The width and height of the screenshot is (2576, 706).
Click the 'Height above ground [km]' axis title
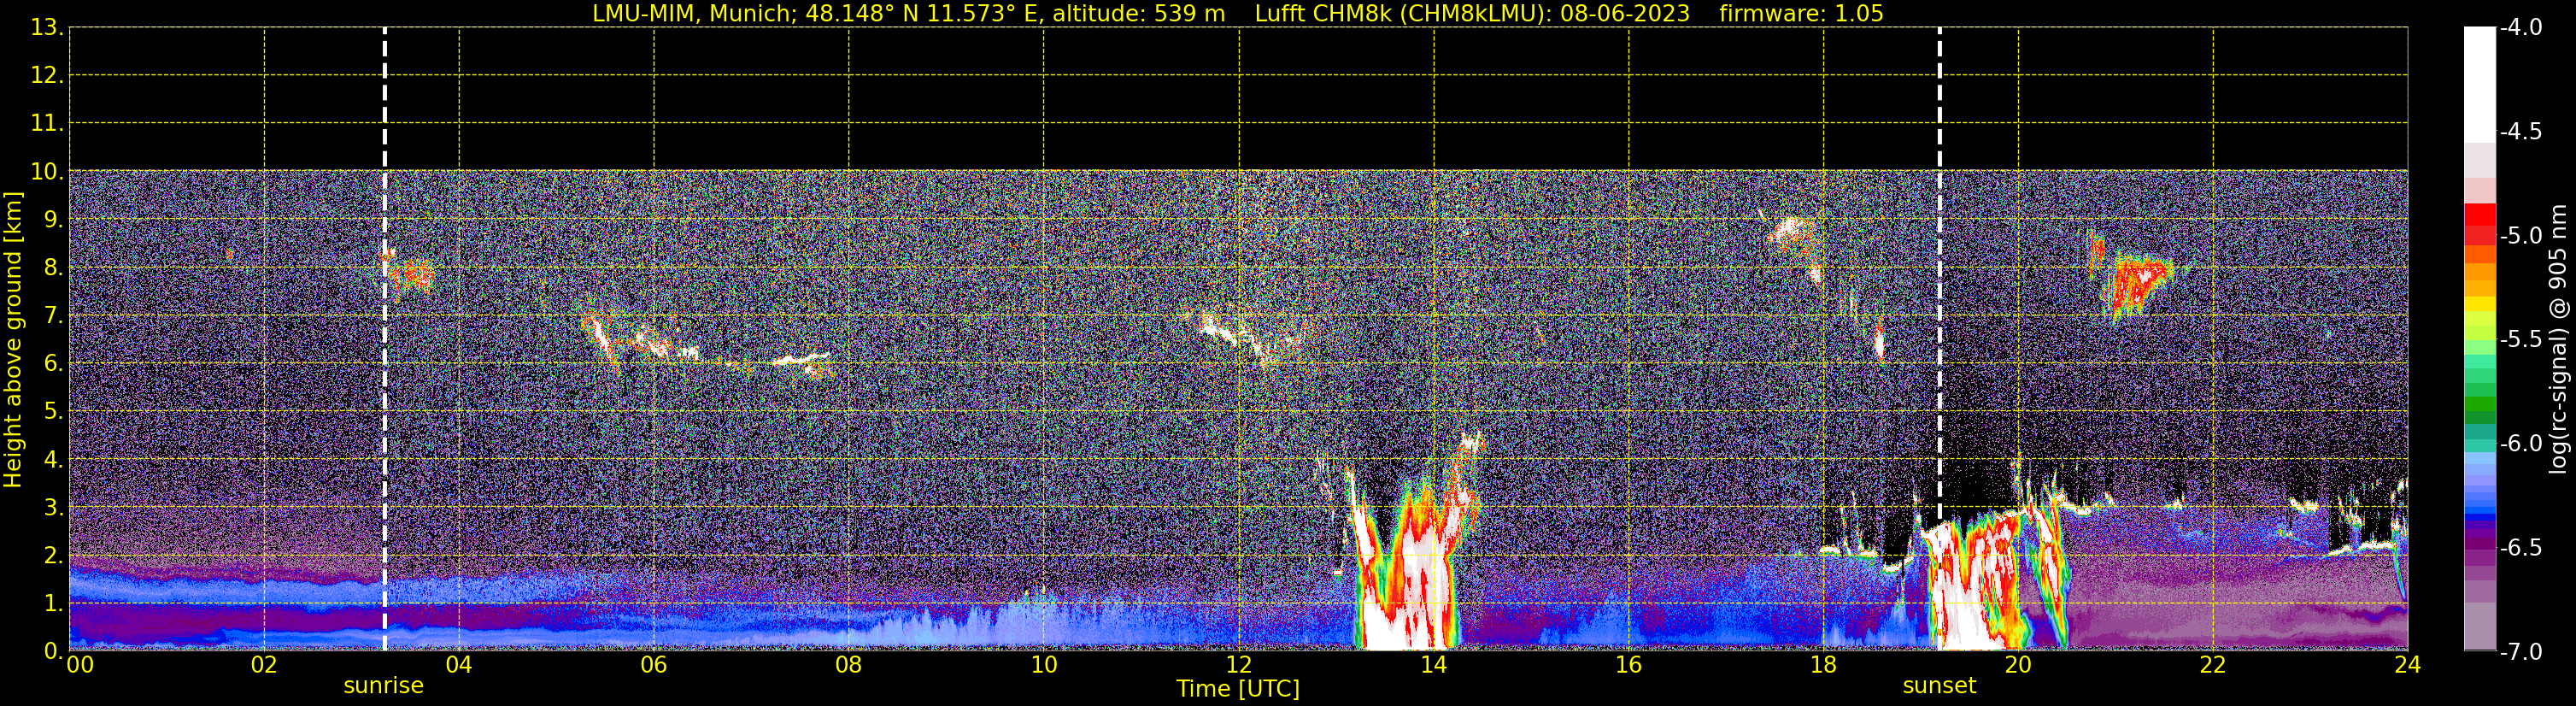(x=13, y=340)
